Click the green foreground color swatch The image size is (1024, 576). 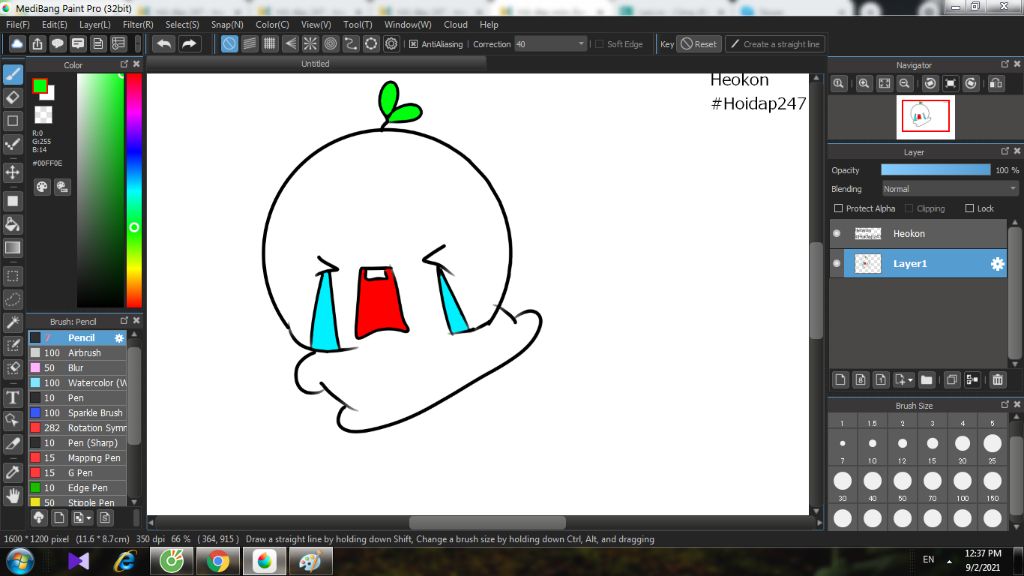pos(40,86)
